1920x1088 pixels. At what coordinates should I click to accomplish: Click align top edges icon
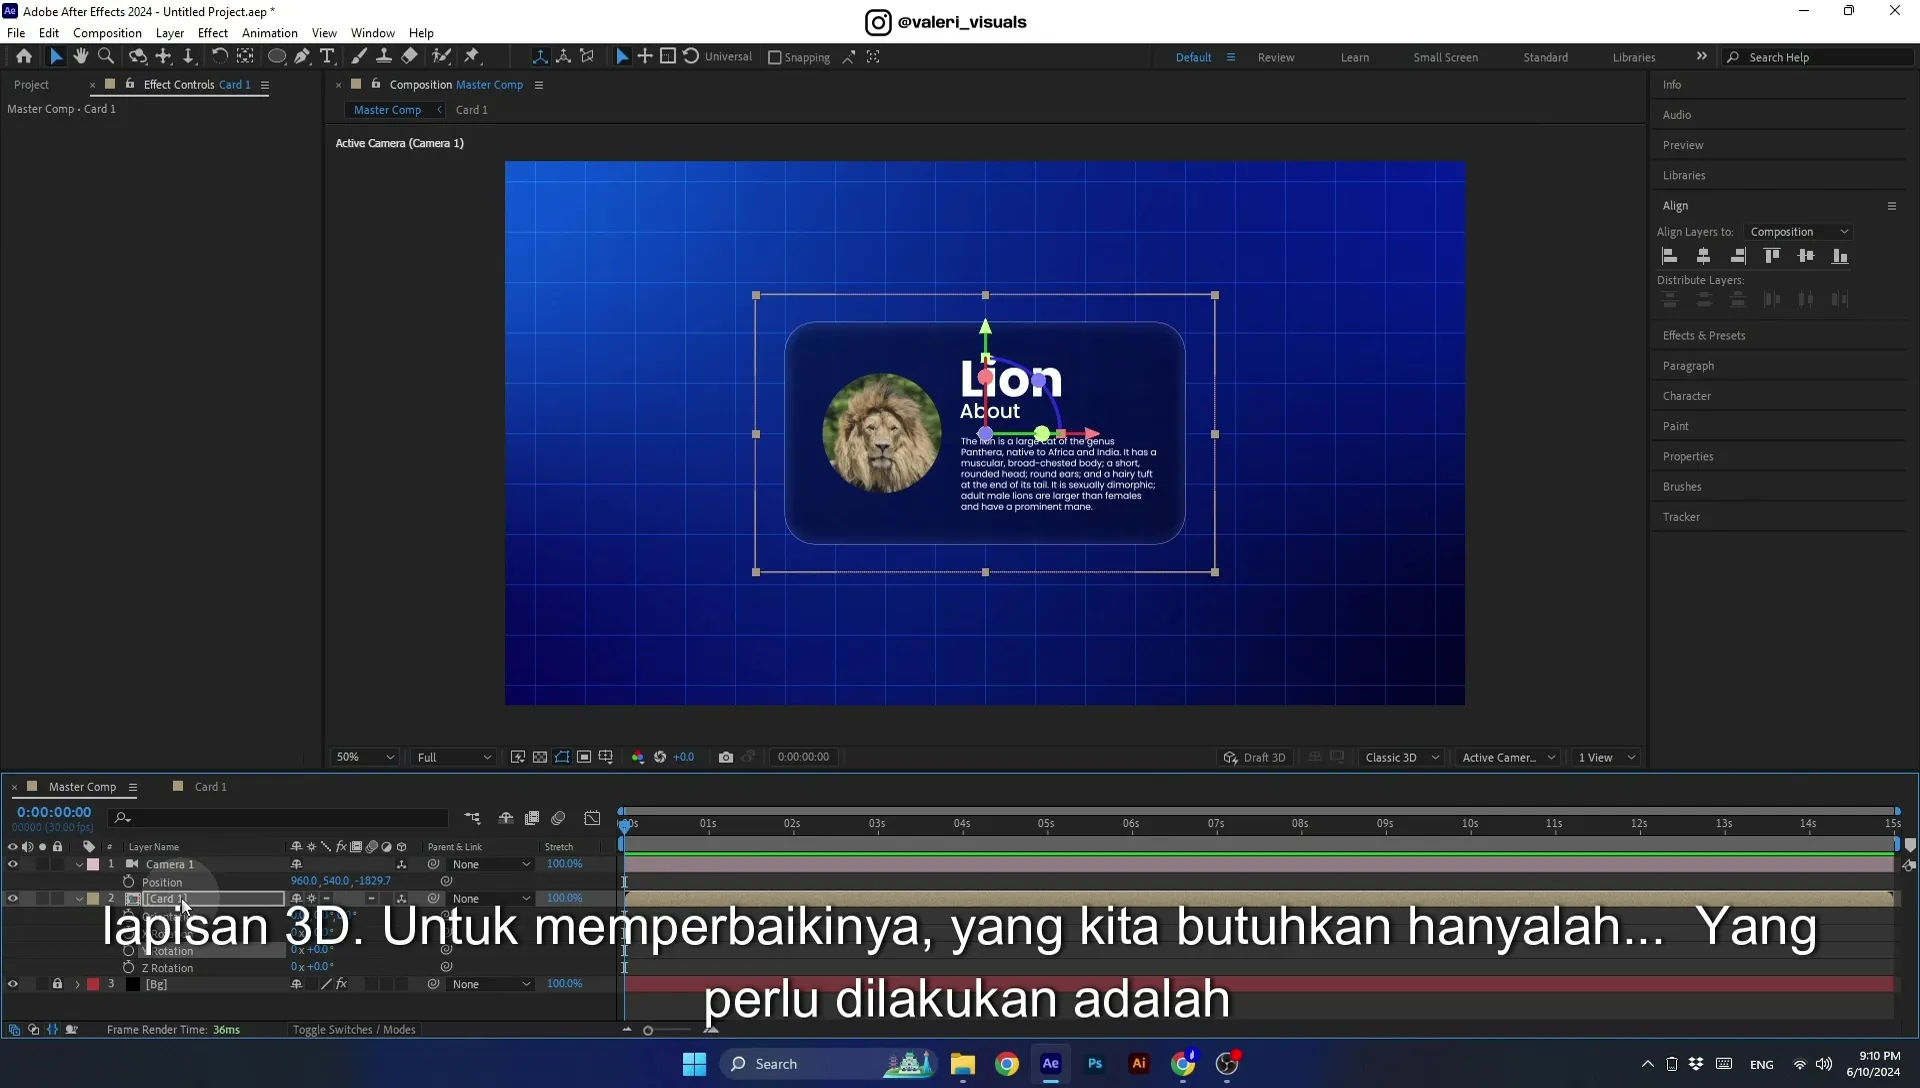(1772, 256)
